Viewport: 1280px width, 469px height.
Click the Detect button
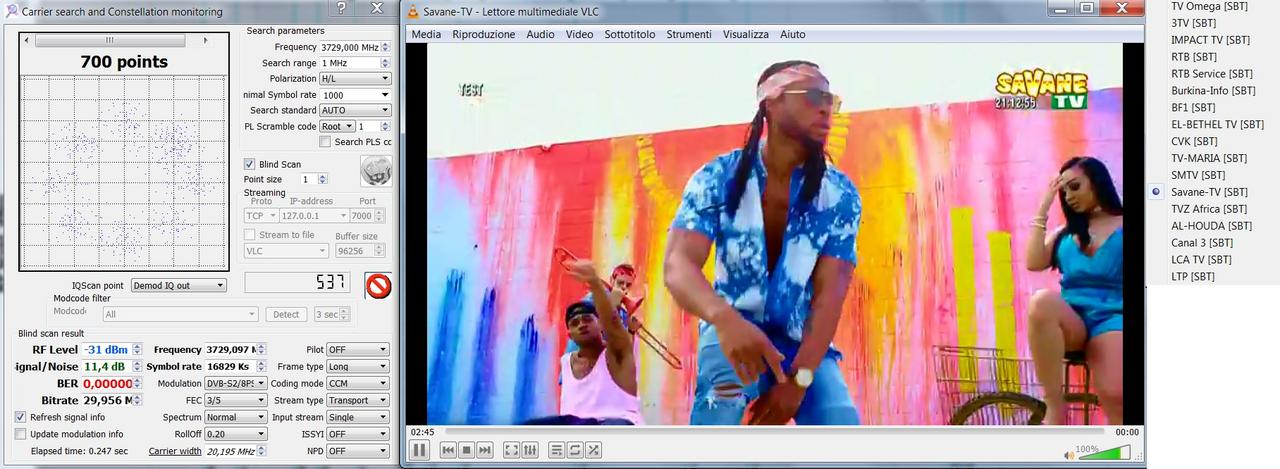pyautogui.click(x=286, y=314)
